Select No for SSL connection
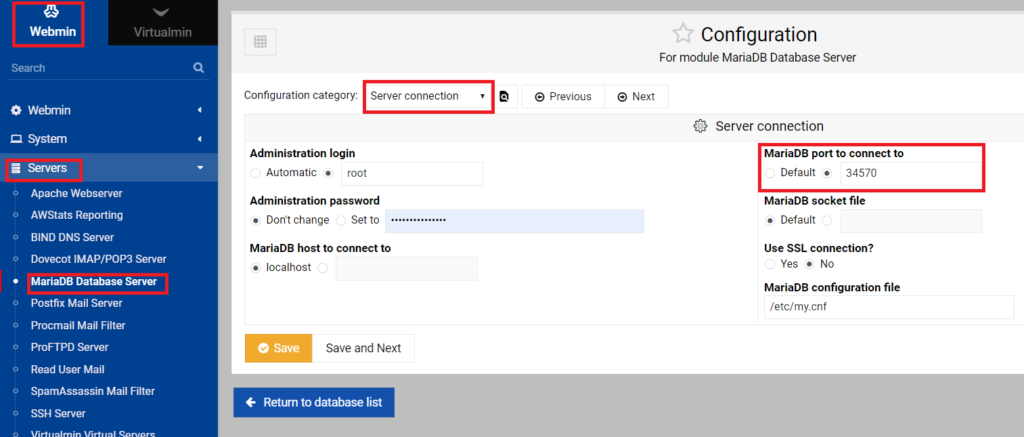This screenshot has height=437, width=1024. click(x=810, y=264)
